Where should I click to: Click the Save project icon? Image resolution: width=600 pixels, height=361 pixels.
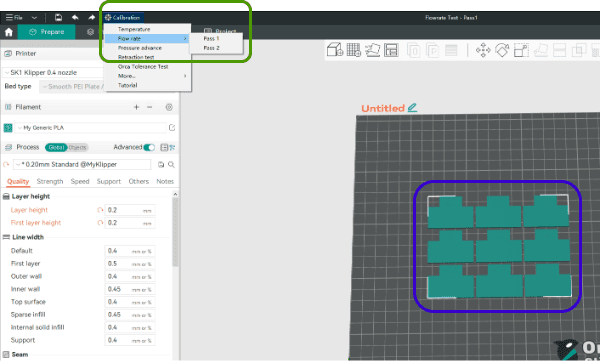click(58, 18)
